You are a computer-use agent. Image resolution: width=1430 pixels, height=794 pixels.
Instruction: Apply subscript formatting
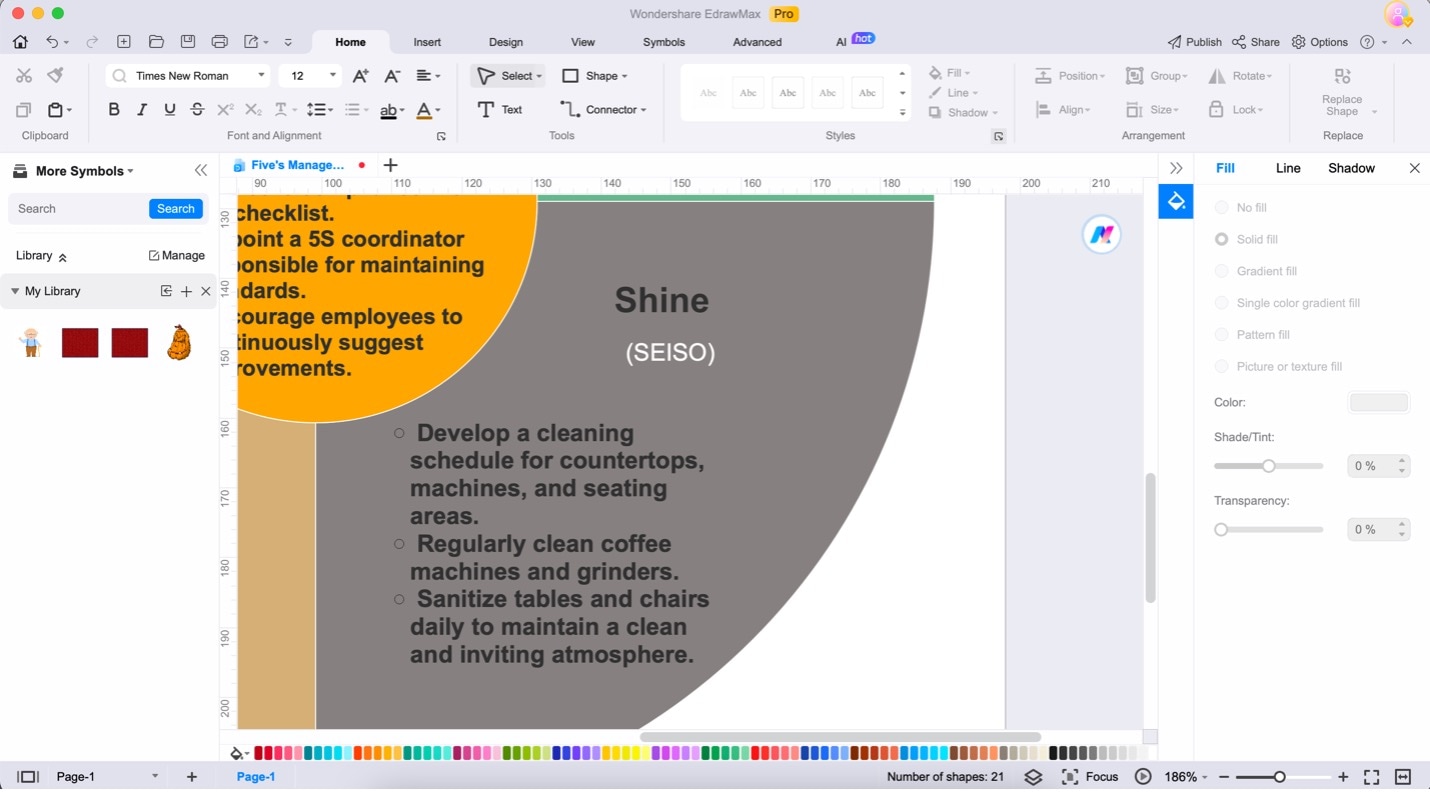[x=253, y=110]
